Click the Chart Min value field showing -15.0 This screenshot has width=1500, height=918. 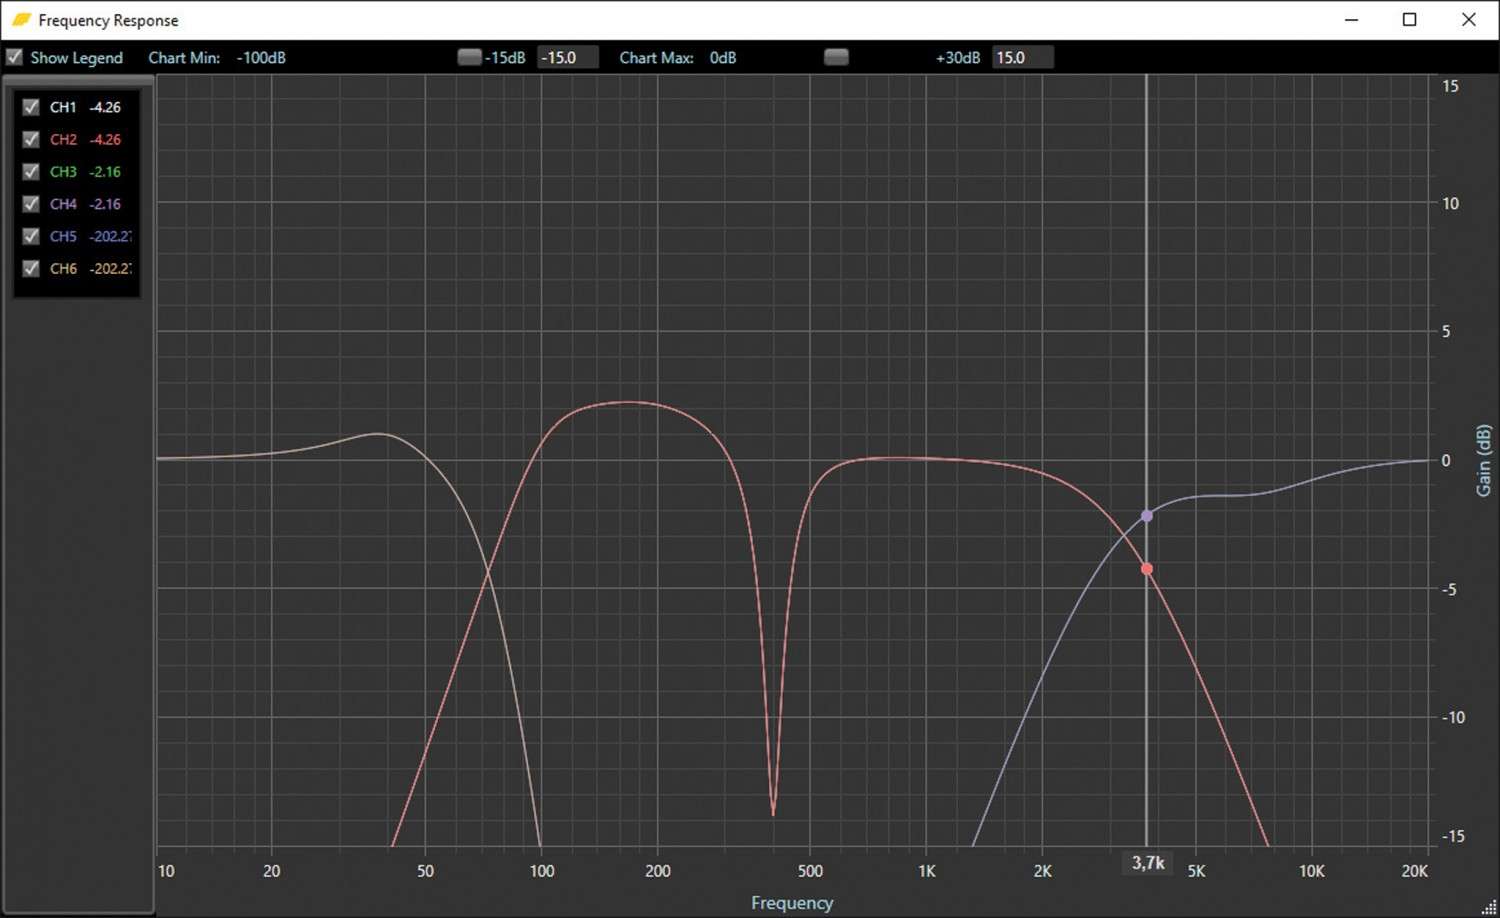pyautogui.click(x=568, y=57)
